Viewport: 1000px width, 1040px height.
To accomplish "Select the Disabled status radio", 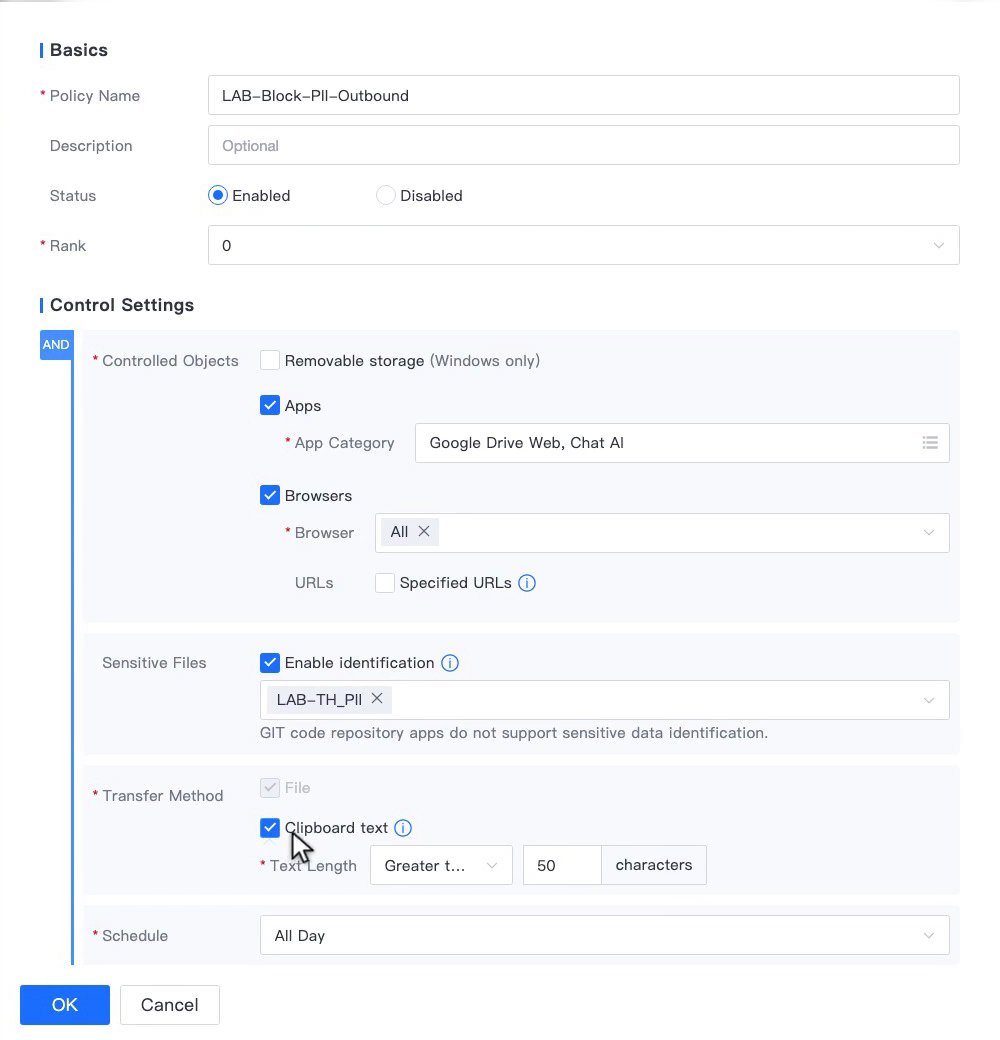I will (x=385, y=196).
